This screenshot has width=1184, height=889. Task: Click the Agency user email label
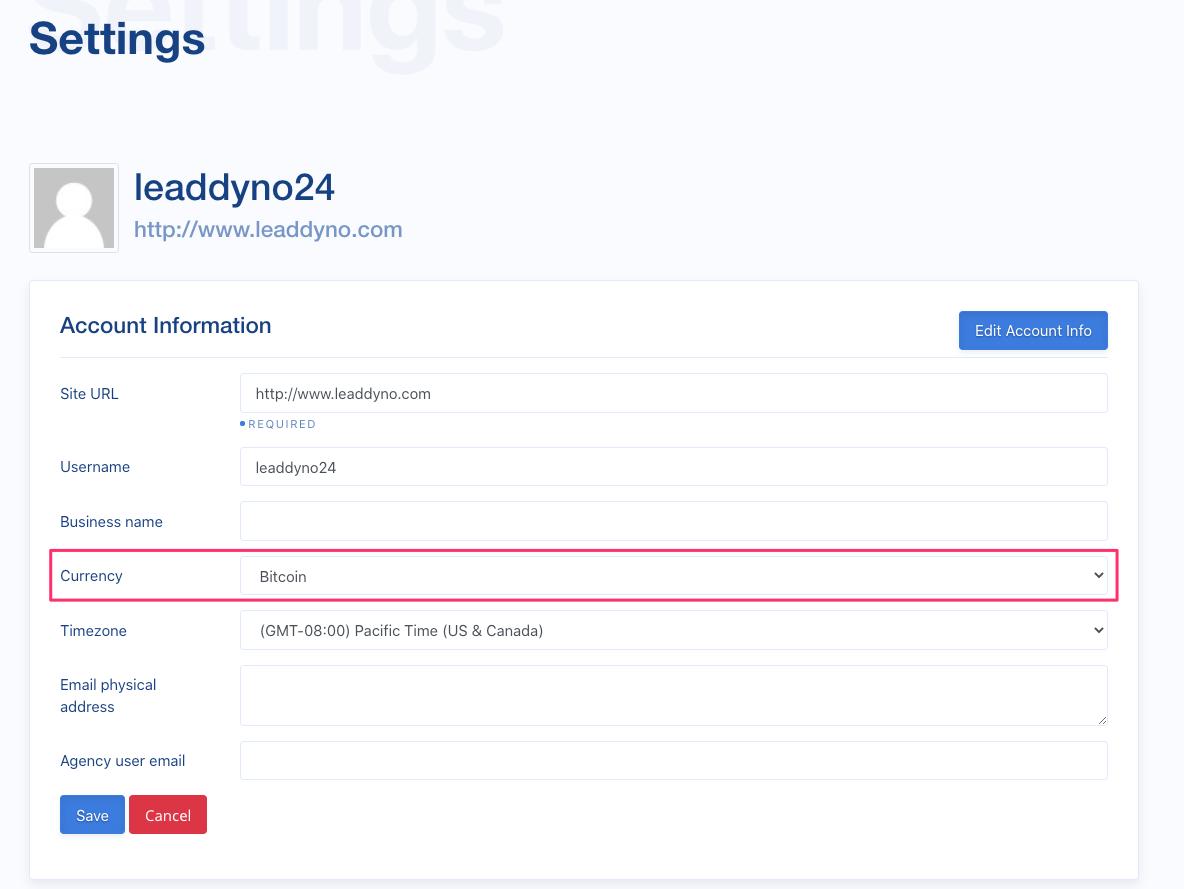click(122, 761)
